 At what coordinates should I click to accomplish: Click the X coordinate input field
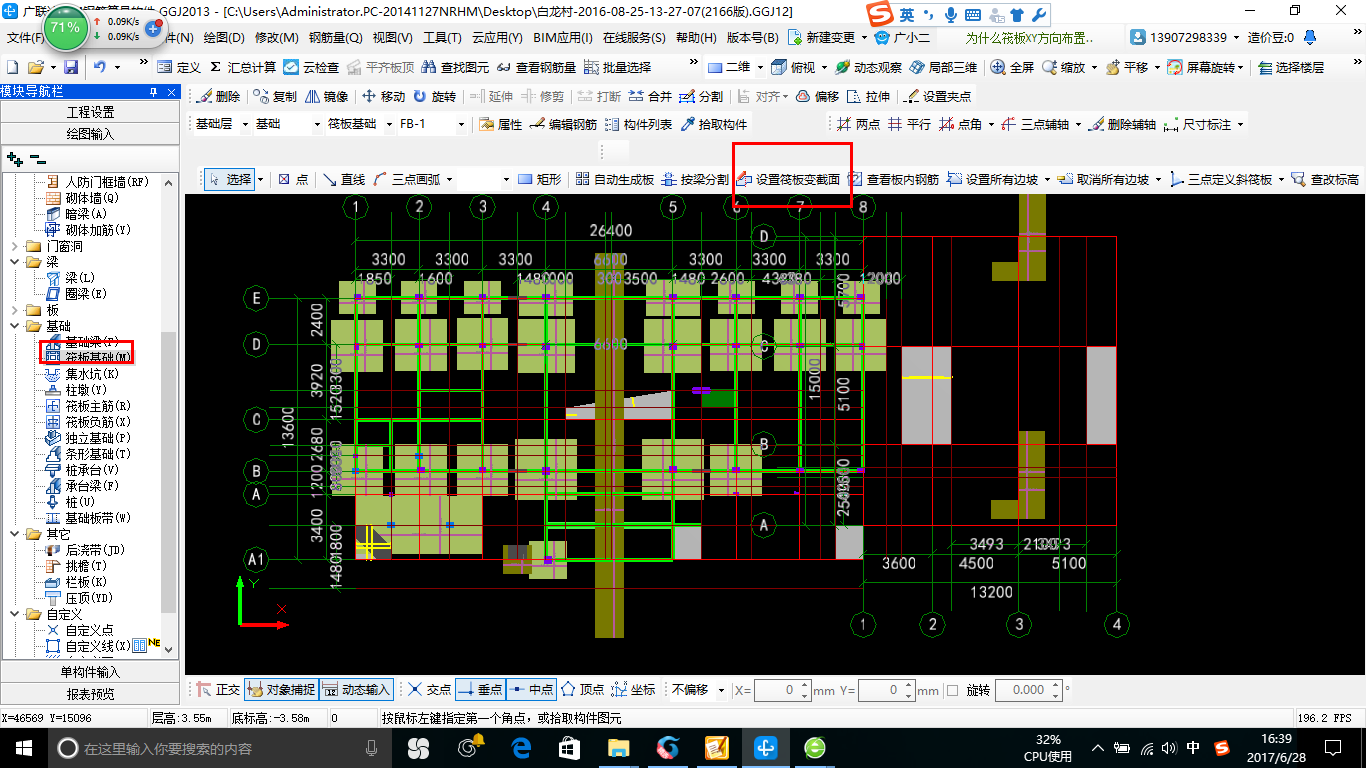point(781,690)
